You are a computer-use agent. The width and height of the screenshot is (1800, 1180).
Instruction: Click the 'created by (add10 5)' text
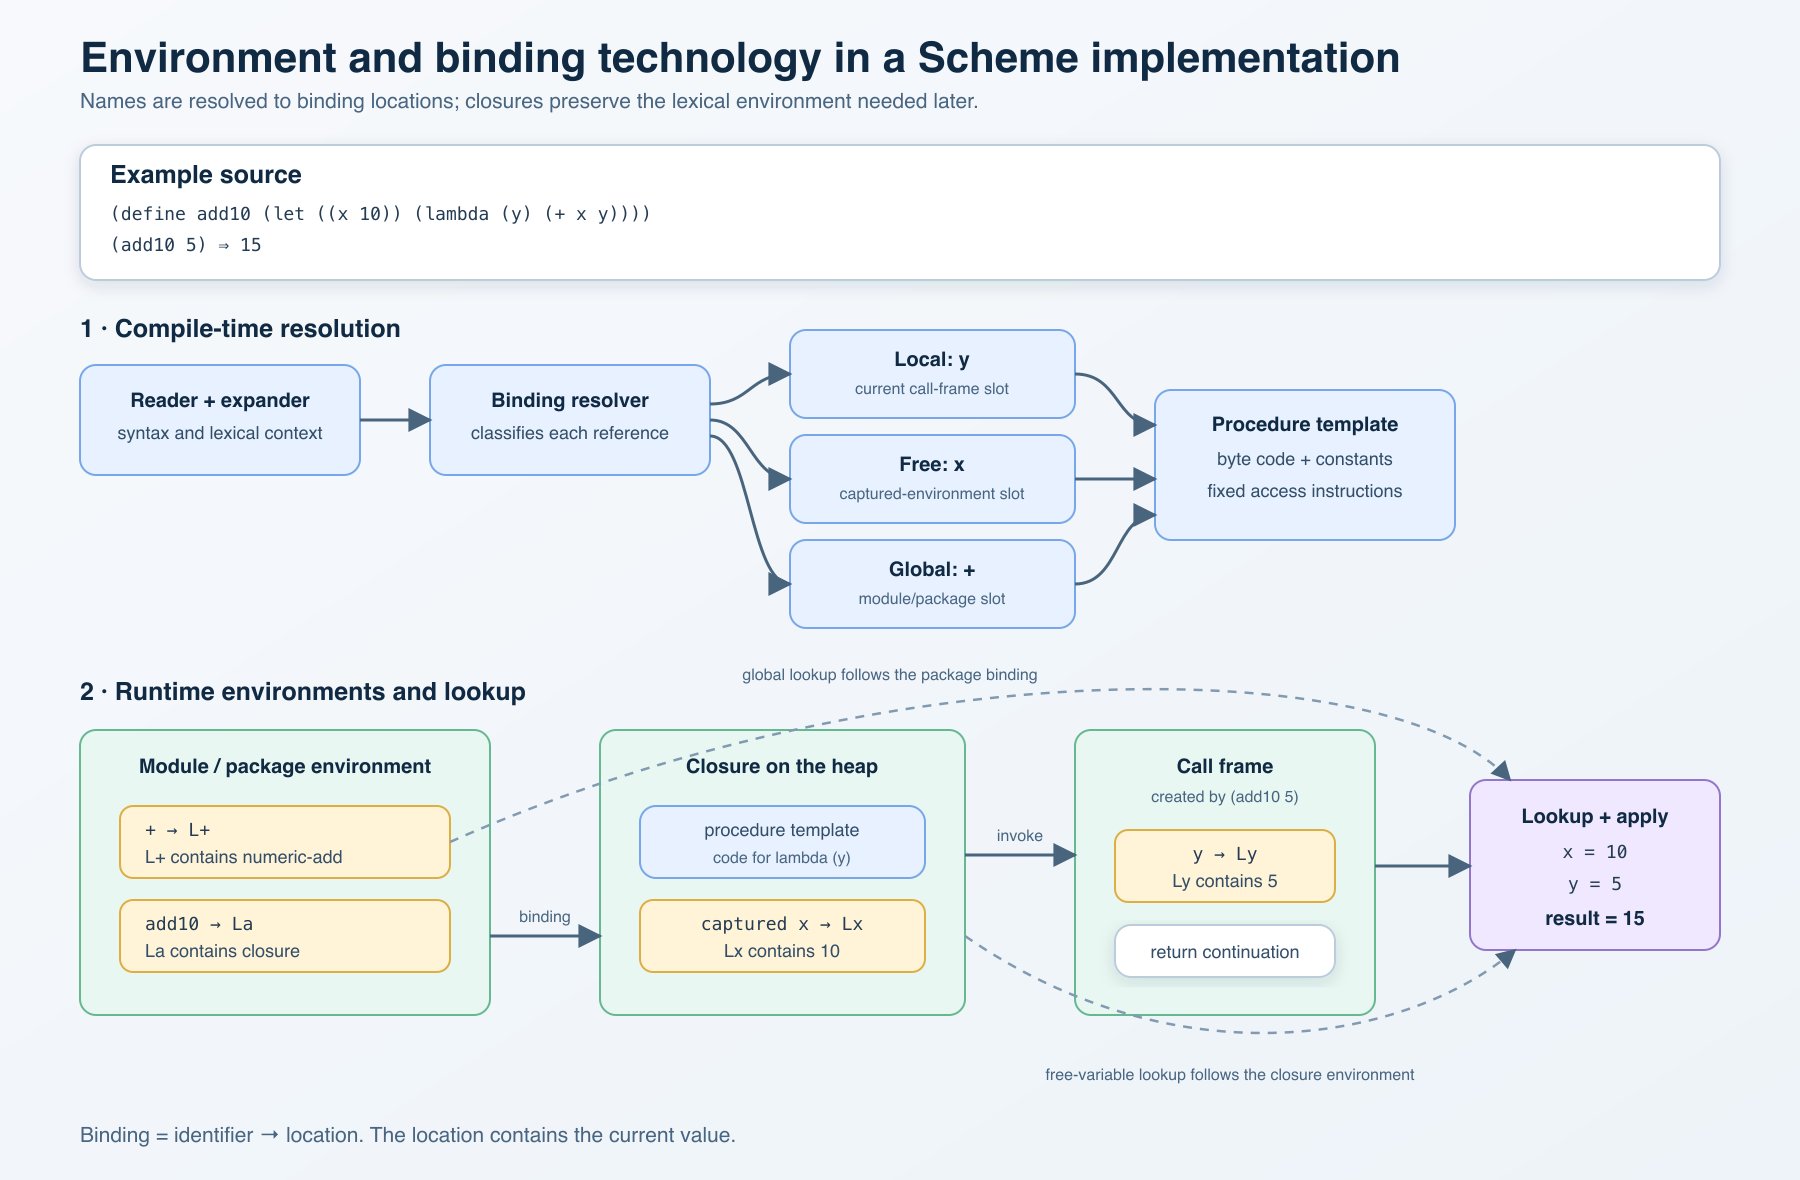coord(1225,797)
